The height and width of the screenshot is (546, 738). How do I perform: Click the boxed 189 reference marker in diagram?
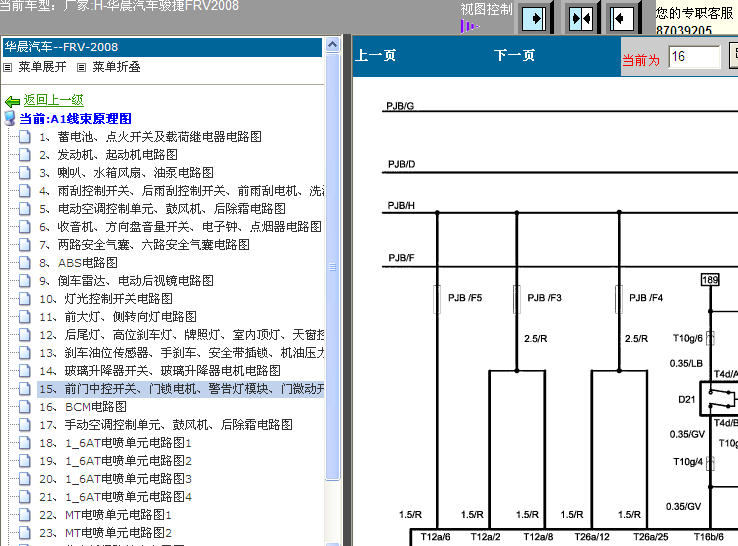[710, 280]
